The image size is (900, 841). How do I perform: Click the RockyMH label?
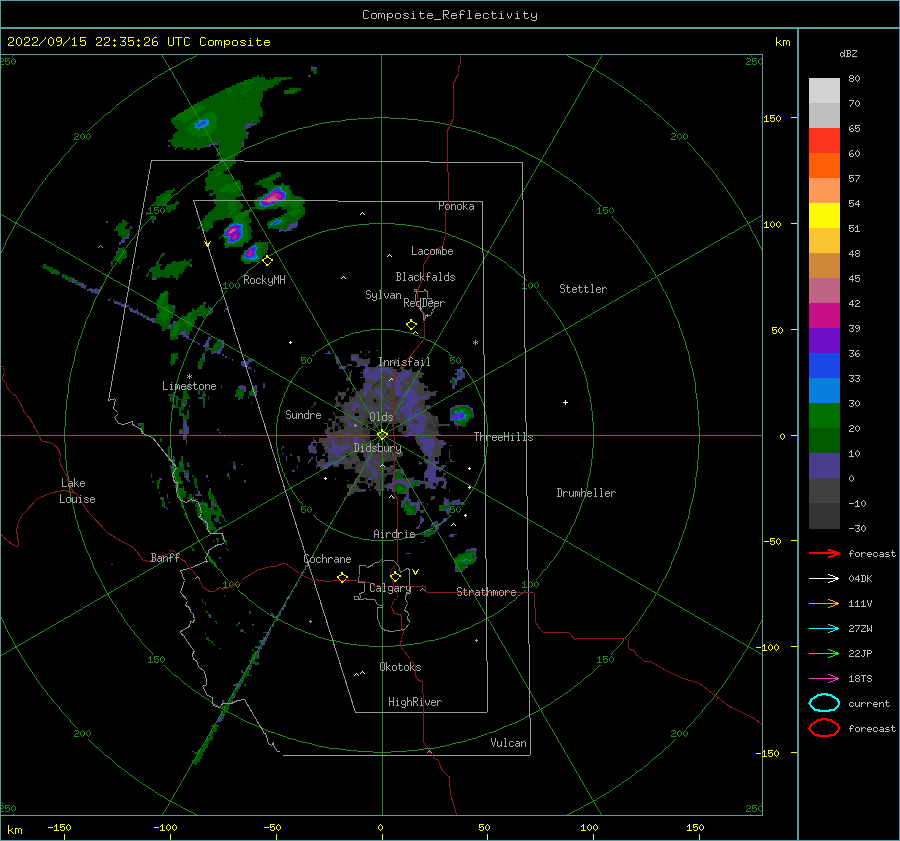(264, 280)
